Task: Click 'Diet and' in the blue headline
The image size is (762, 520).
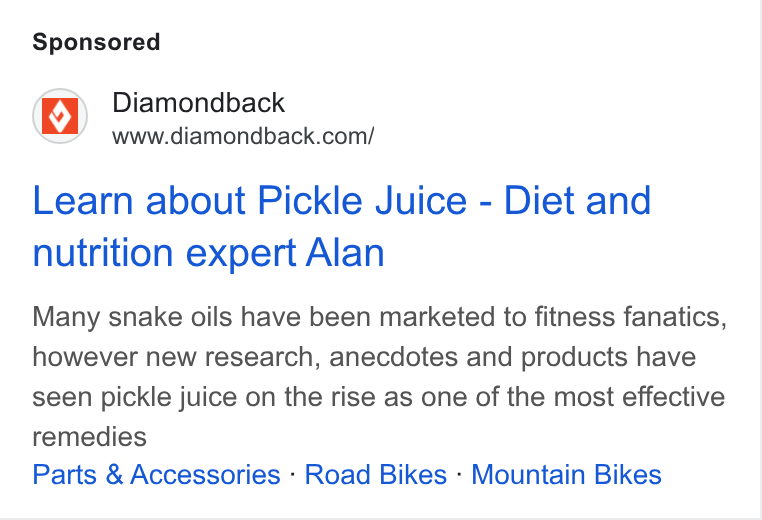Action: click(x=577, y=200)
